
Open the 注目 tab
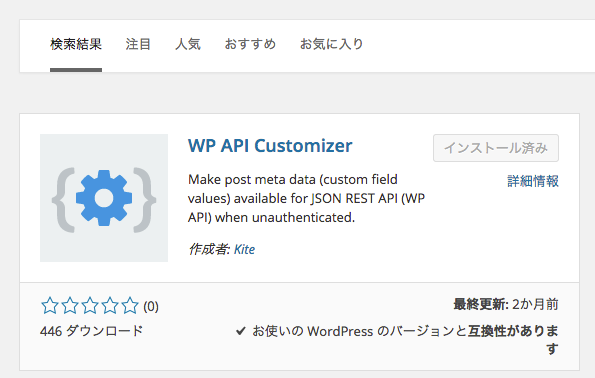tap(138, 44)
